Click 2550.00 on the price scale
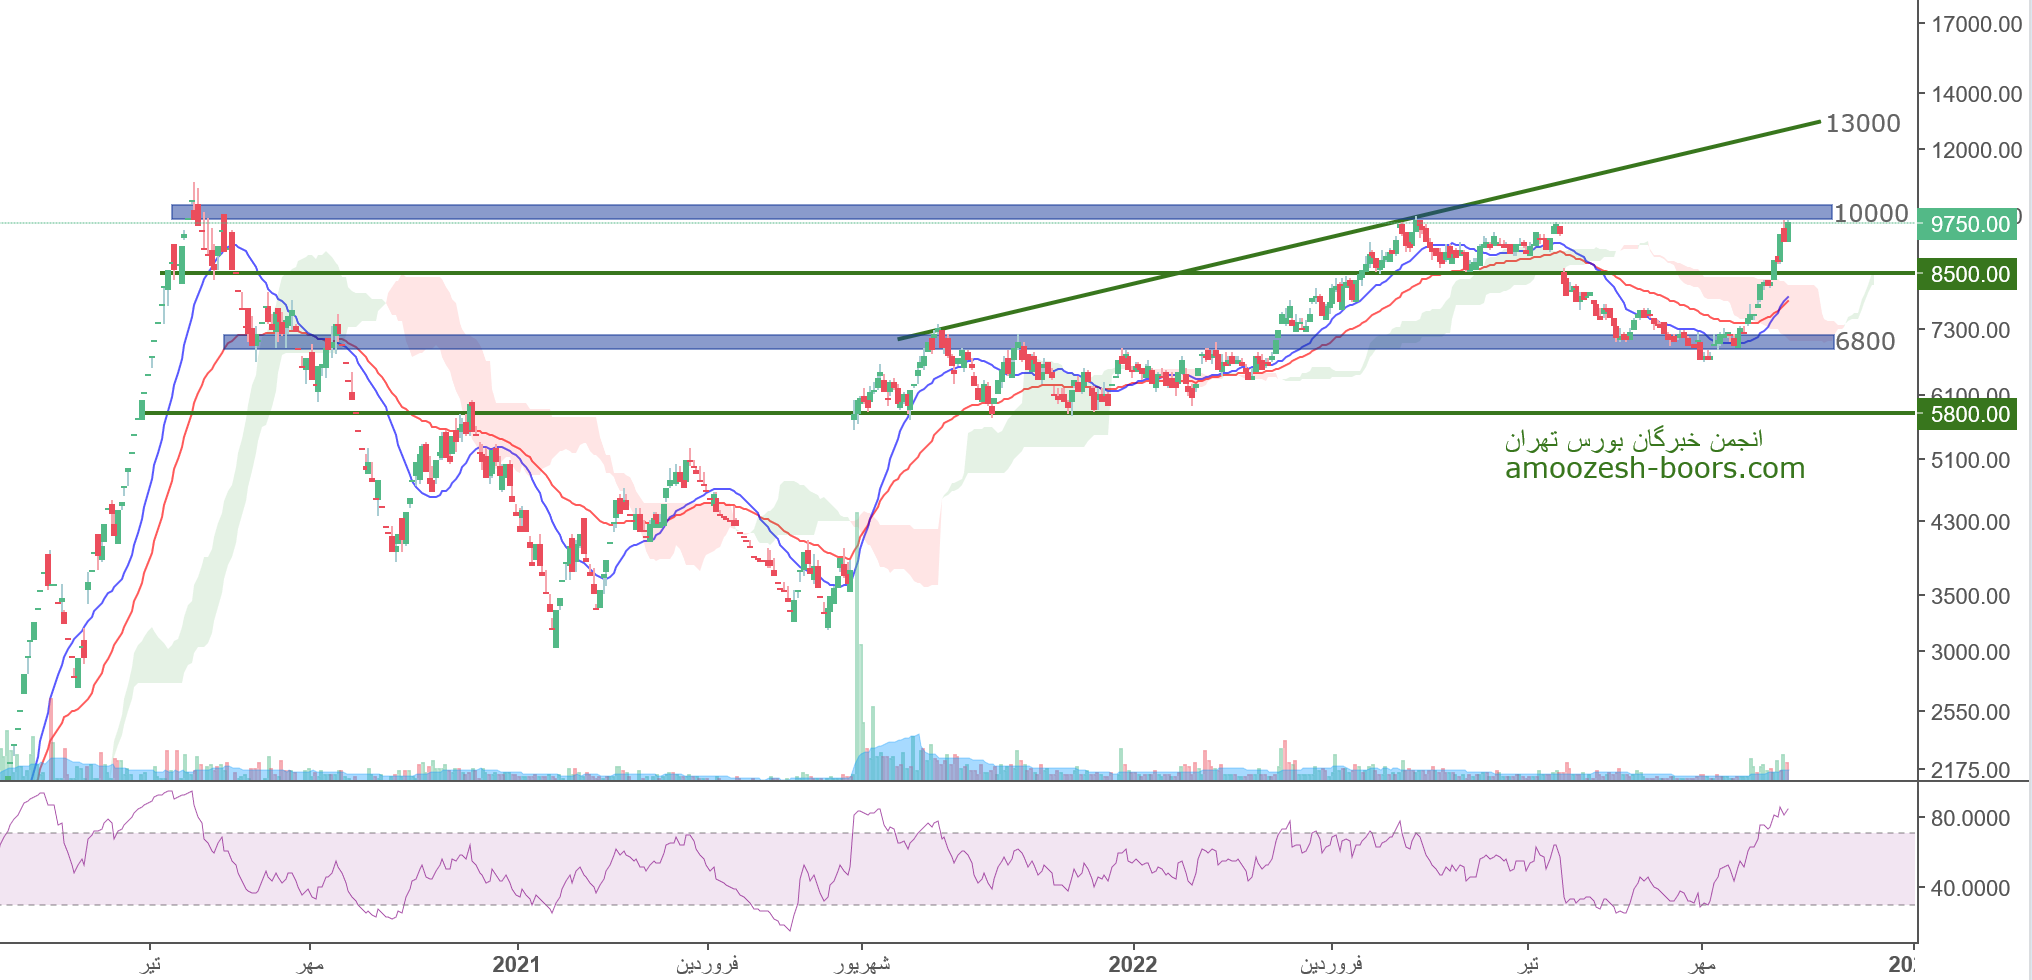This screenshot has width=2032, height=980. point(1970,712)
